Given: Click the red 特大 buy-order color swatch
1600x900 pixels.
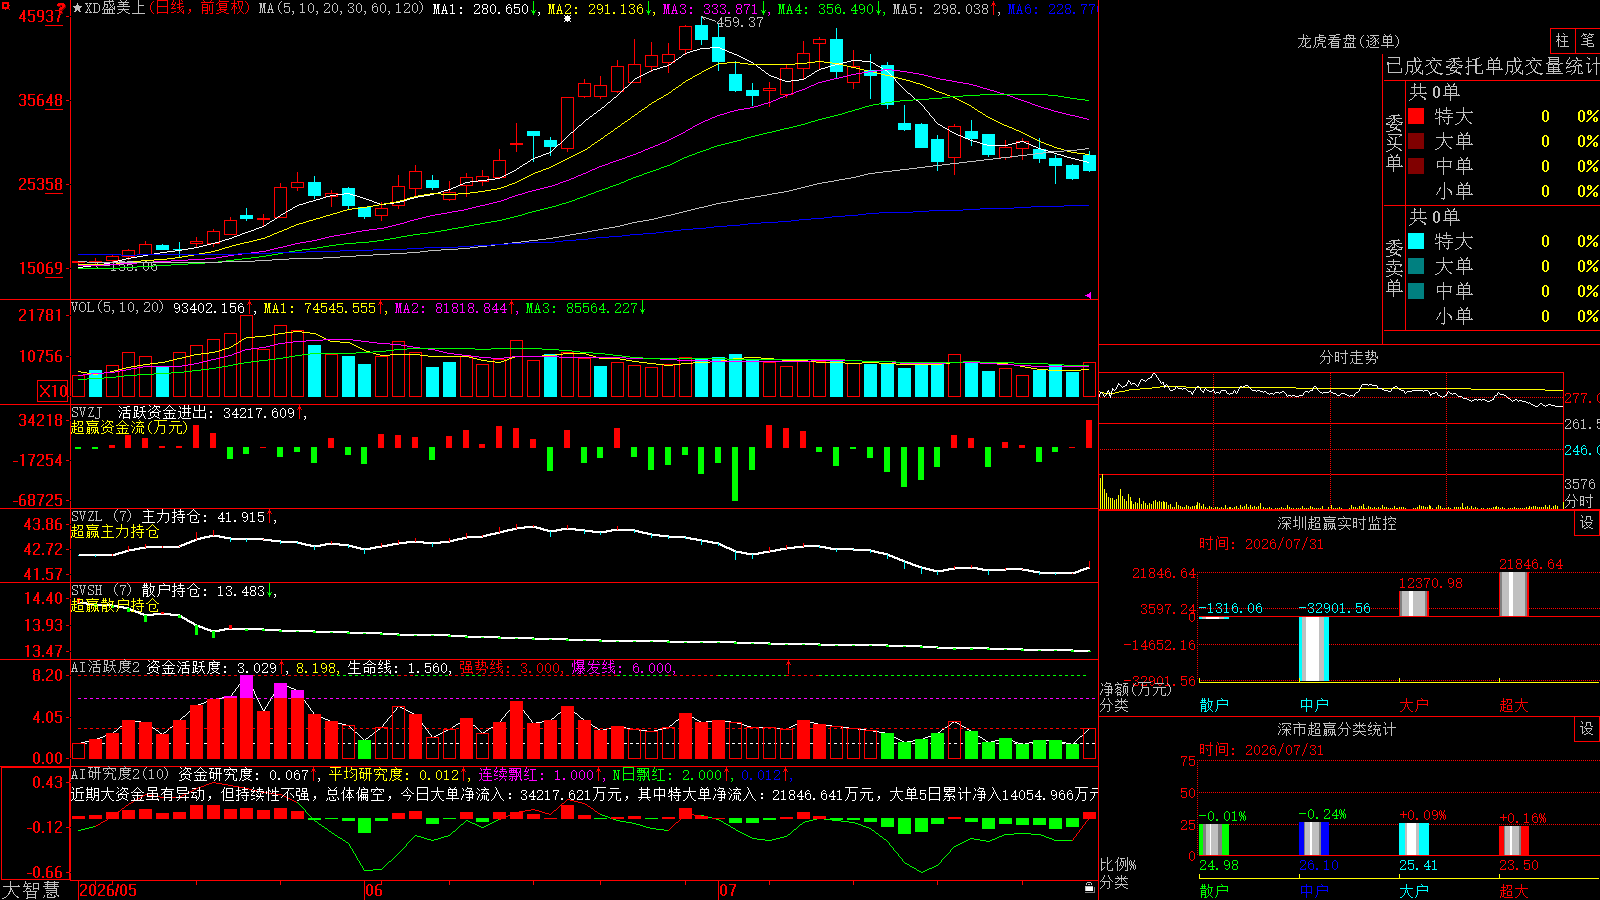Looking at the screenshot, I should point(1416,116).
